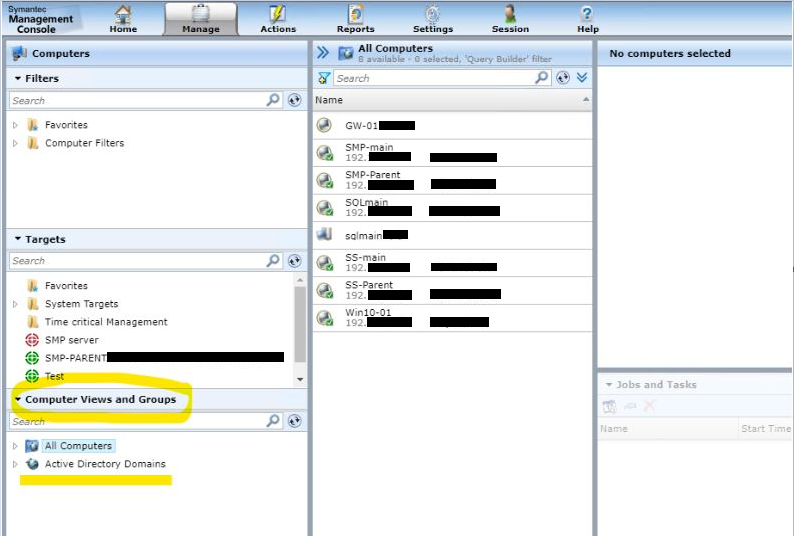Select computer SMP-Parent in list

(452, 180)
